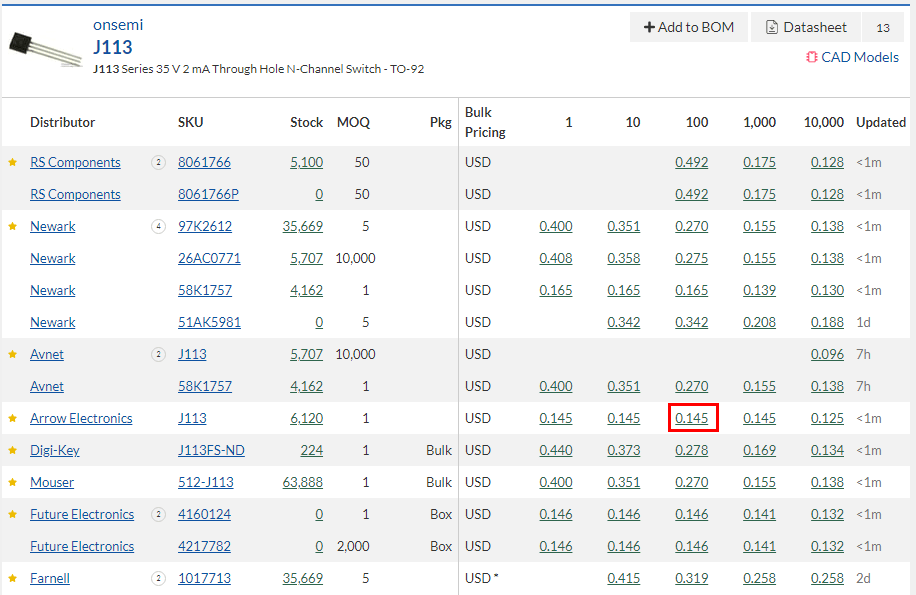
Task: Expand Newark offers count badge 4
Action: [x=158, y=226]
